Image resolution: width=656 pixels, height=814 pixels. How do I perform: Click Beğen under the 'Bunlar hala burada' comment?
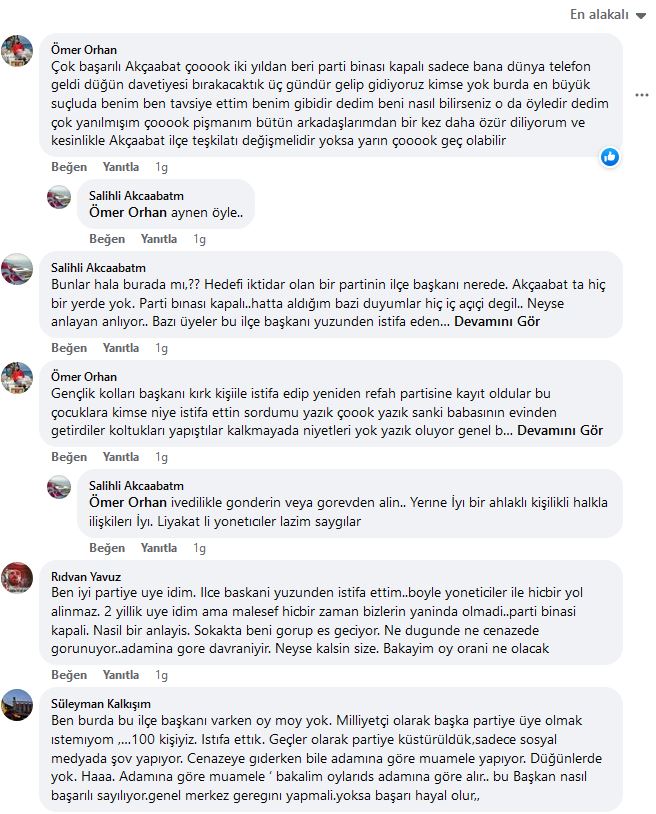pos(69,348)
